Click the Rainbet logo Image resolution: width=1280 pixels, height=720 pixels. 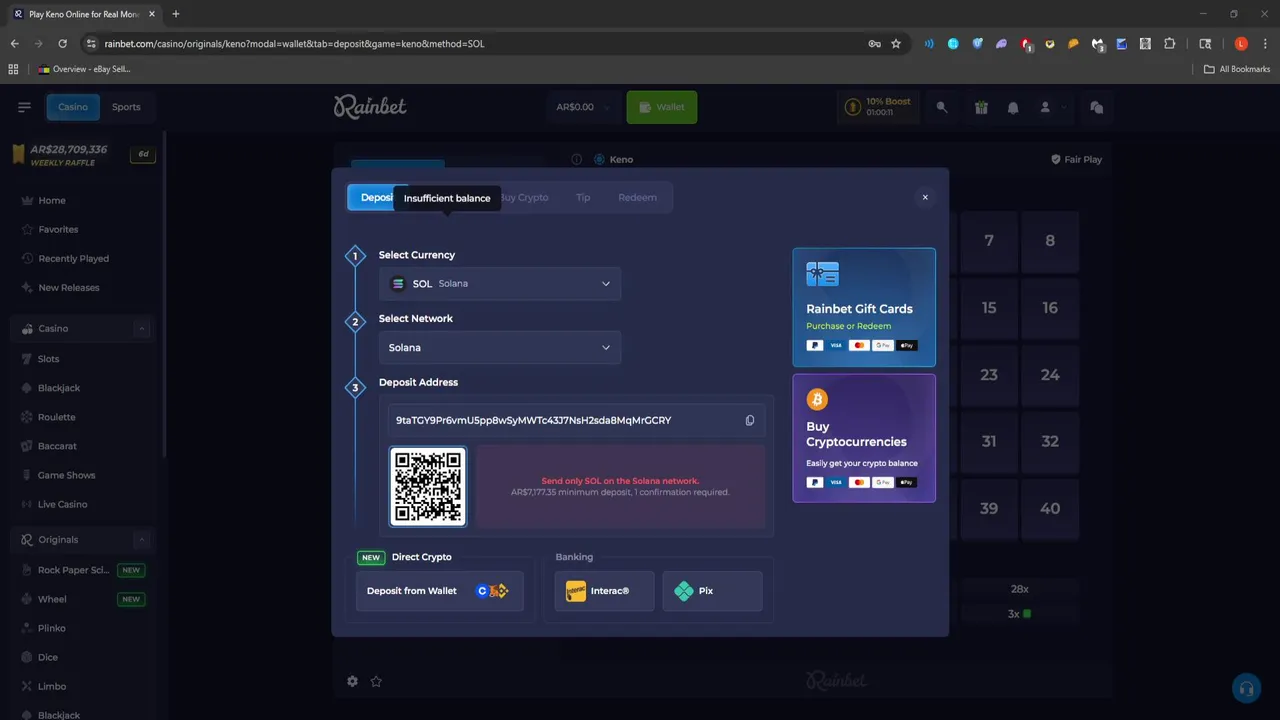coord(370,106)
